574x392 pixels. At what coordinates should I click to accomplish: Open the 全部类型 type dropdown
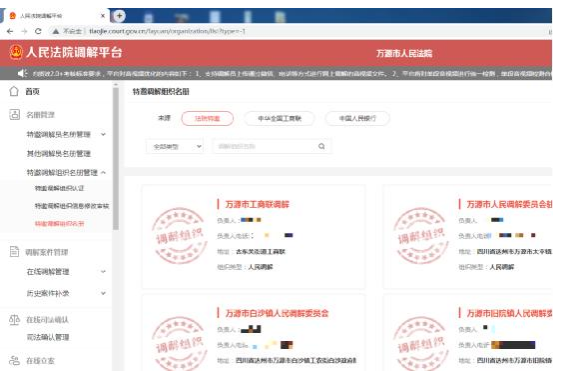(175, 146)
